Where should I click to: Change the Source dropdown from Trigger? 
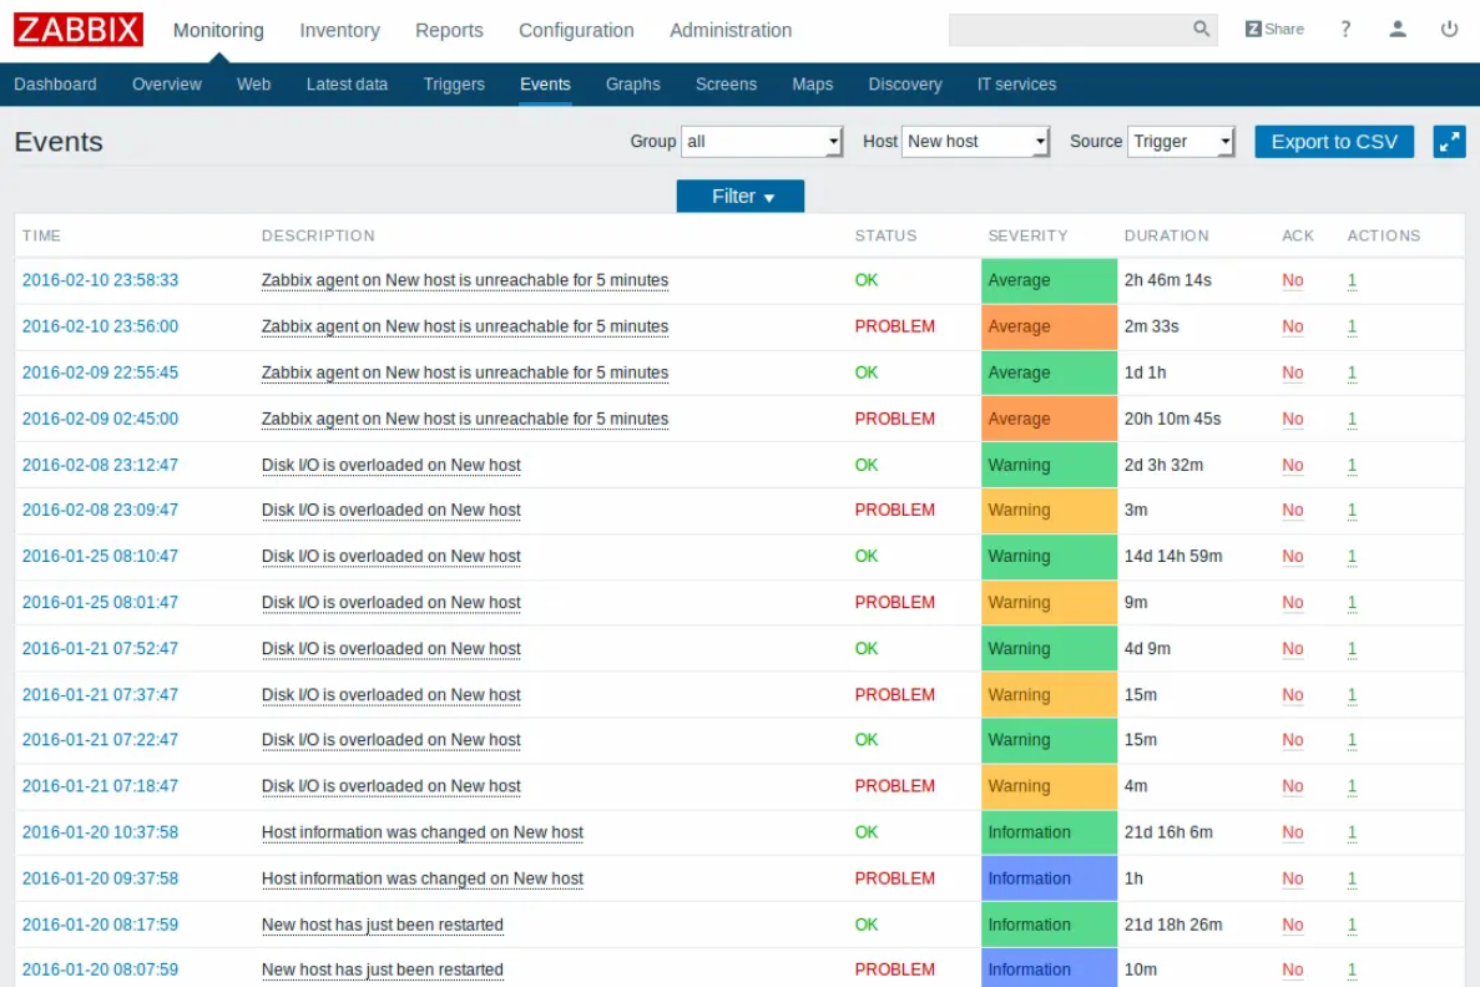coord(1180,141)
